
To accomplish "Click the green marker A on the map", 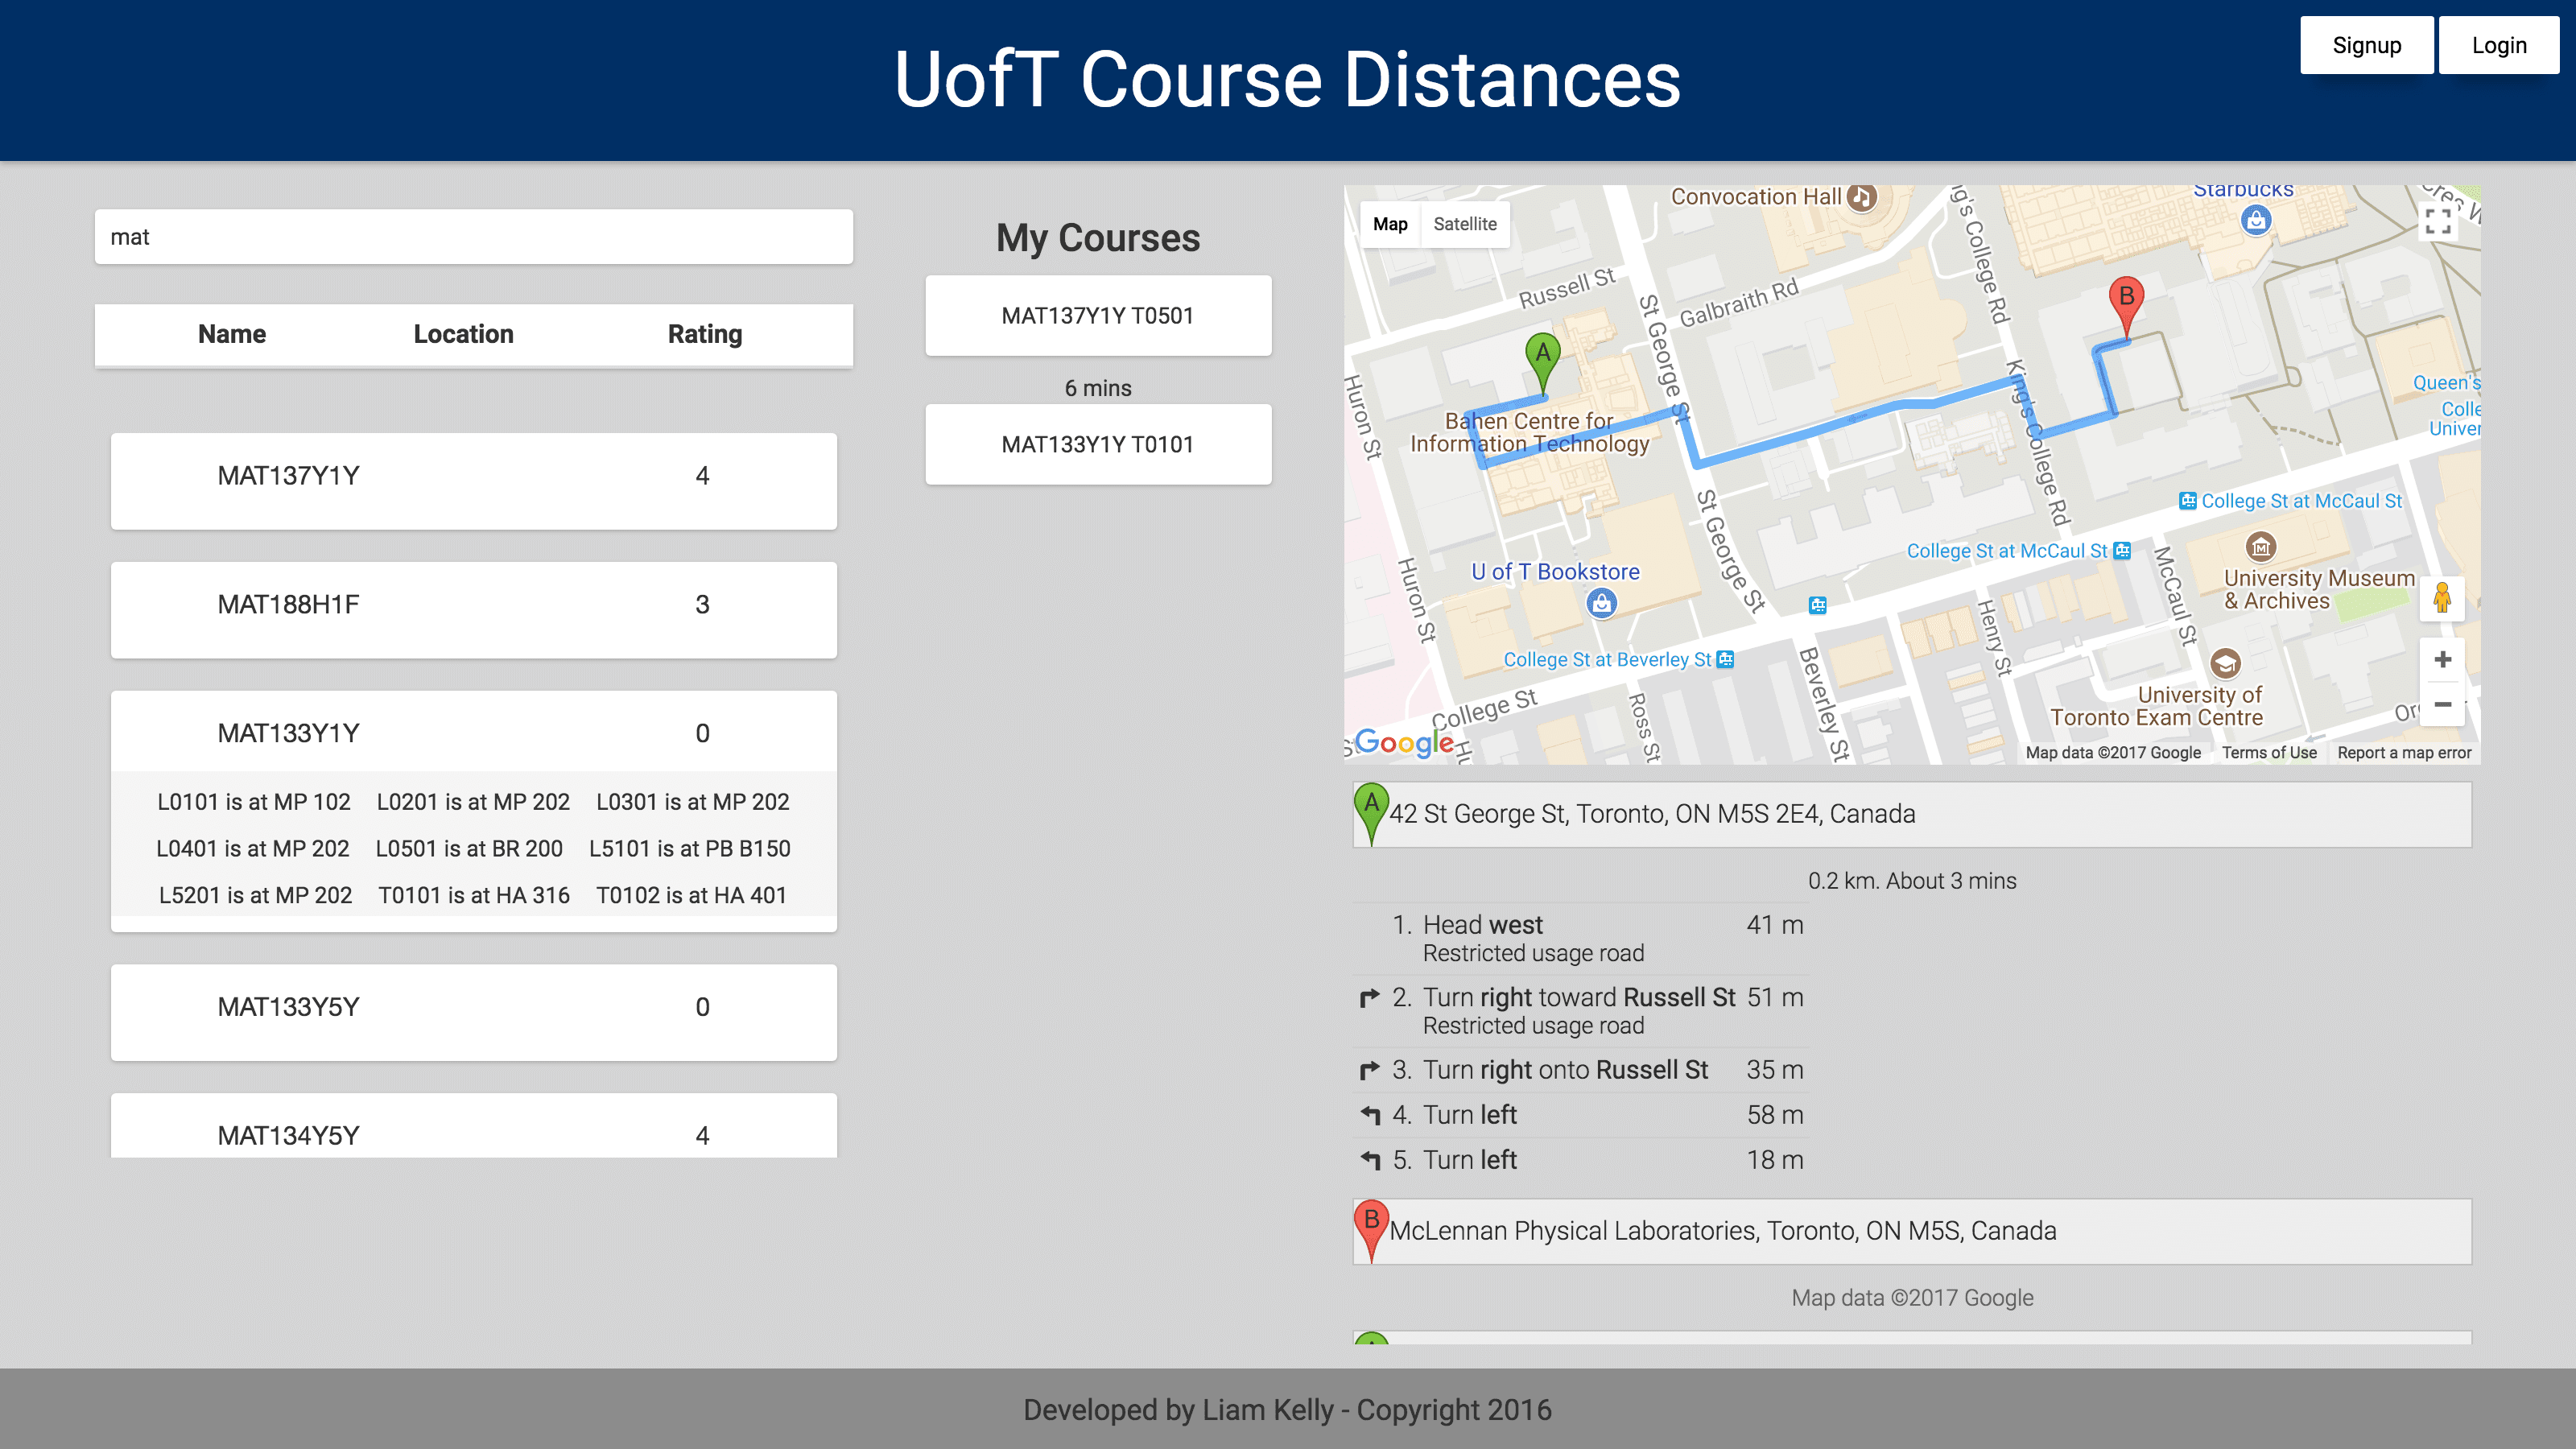I will 1543,362.
